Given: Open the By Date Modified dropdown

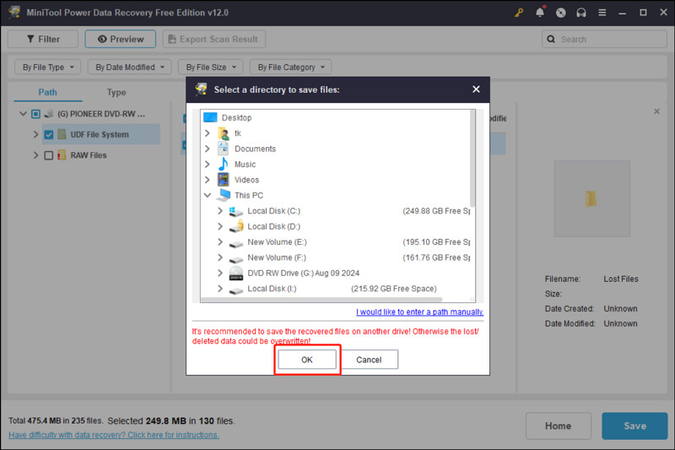Looking at the screenshot, I should 130,67.
